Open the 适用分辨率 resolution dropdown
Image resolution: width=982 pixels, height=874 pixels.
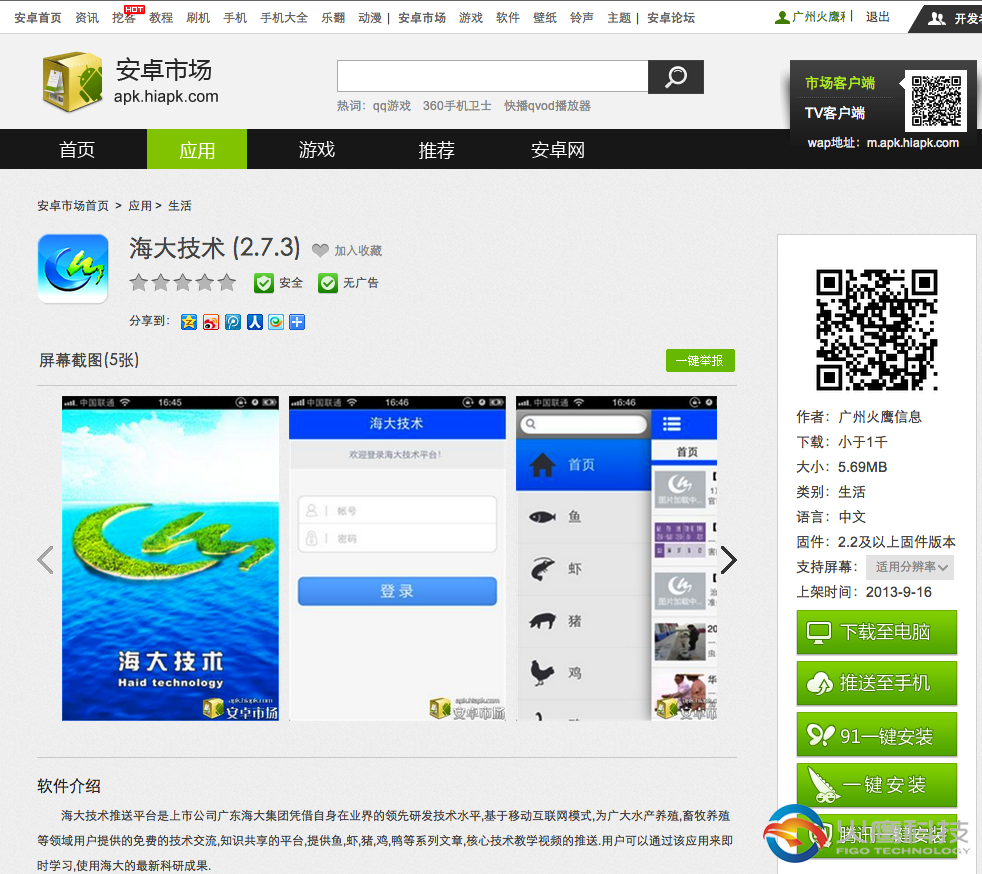click(909, 567)
